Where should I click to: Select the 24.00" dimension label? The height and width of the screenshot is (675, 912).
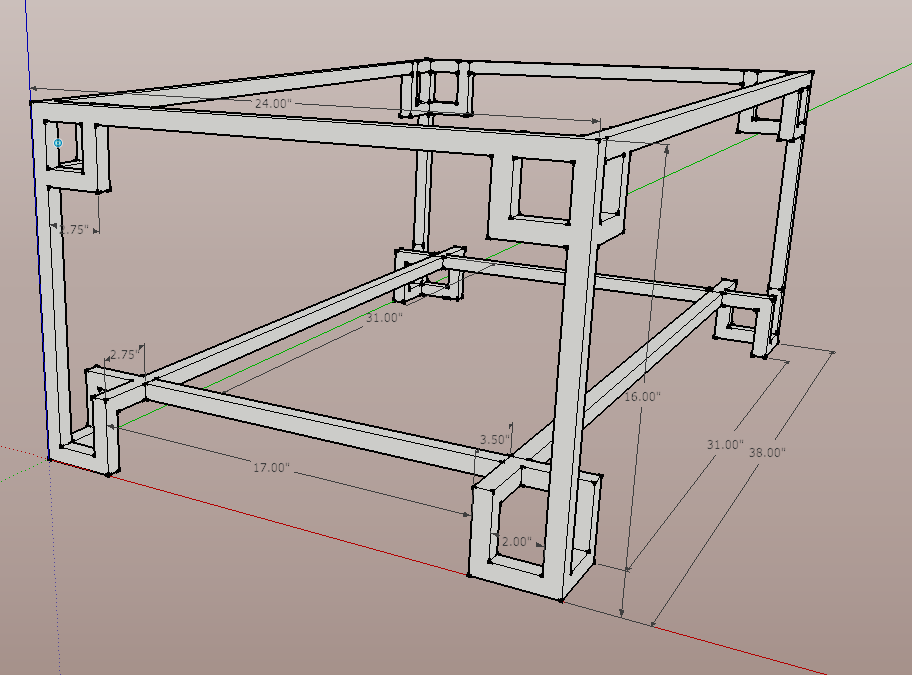tap(273, 103)
